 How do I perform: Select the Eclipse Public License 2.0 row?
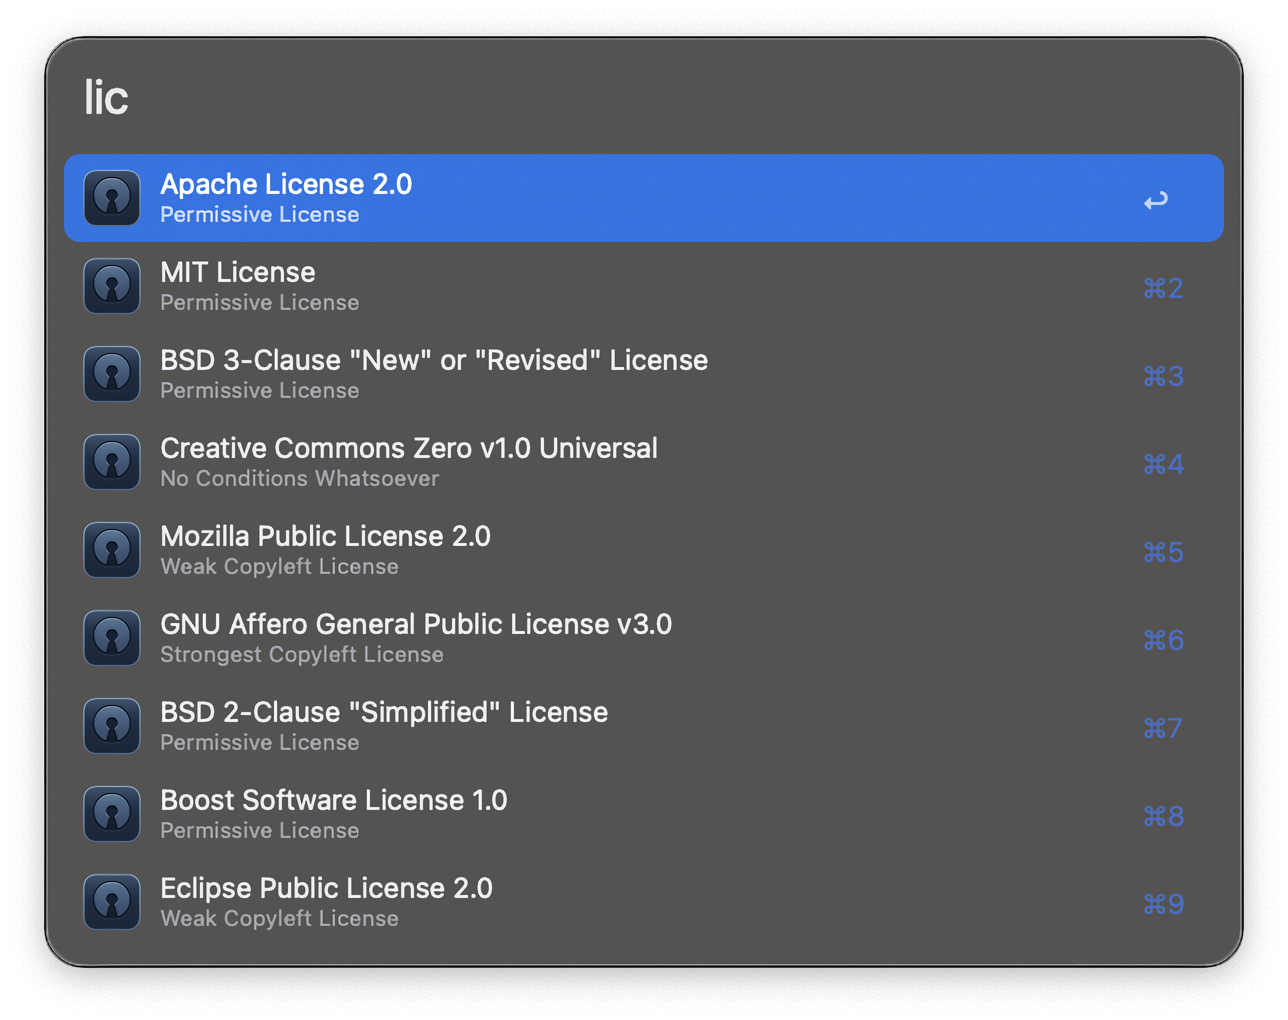pyautogui.click(x=500, y=901)
